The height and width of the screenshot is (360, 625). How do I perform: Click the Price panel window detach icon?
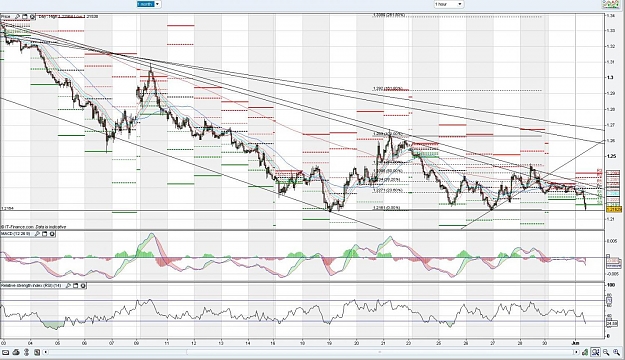pos(24,17)
